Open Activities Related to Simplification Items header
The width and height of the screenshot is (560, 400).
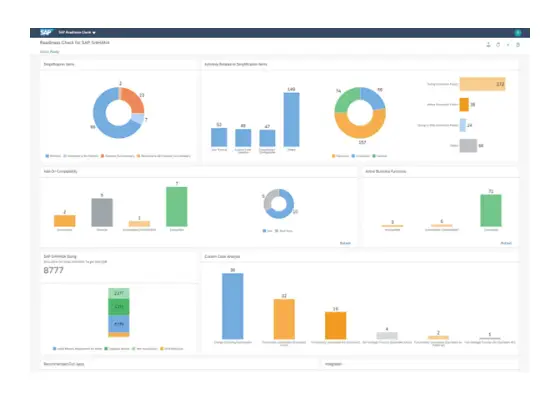point(236,64)
